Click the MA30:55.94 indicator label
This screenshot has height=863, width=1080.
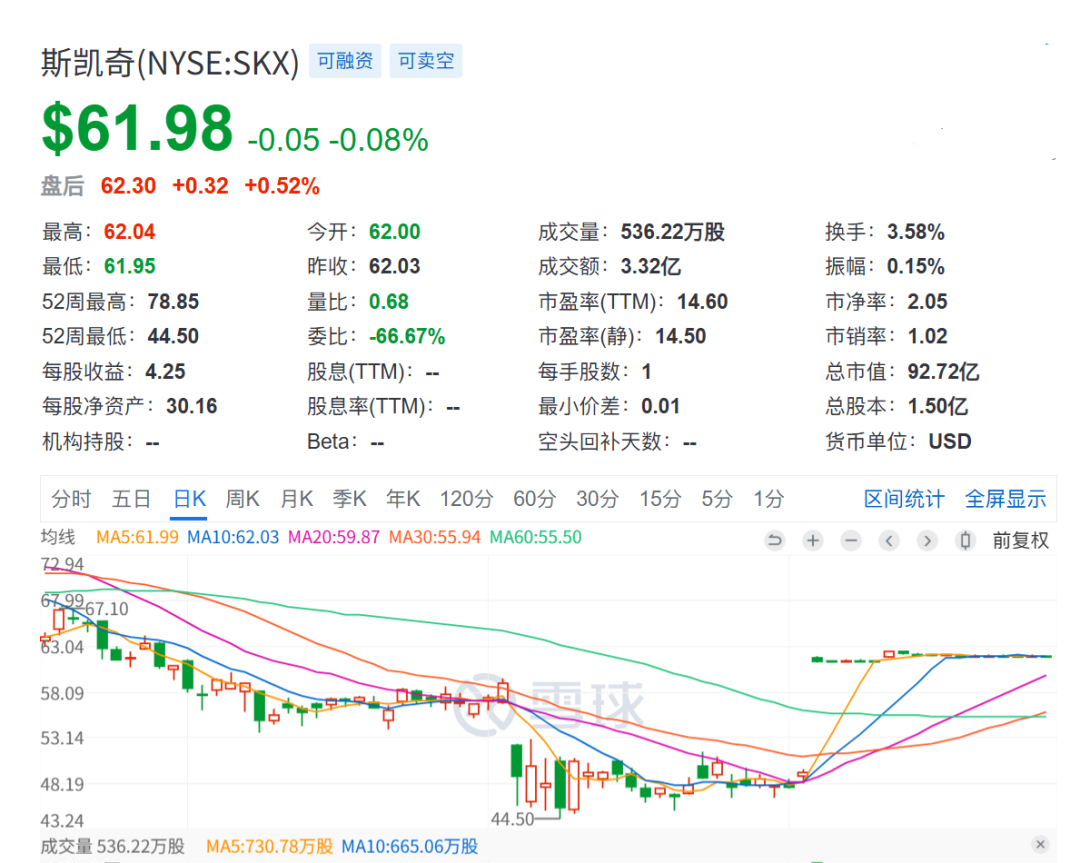434,537
